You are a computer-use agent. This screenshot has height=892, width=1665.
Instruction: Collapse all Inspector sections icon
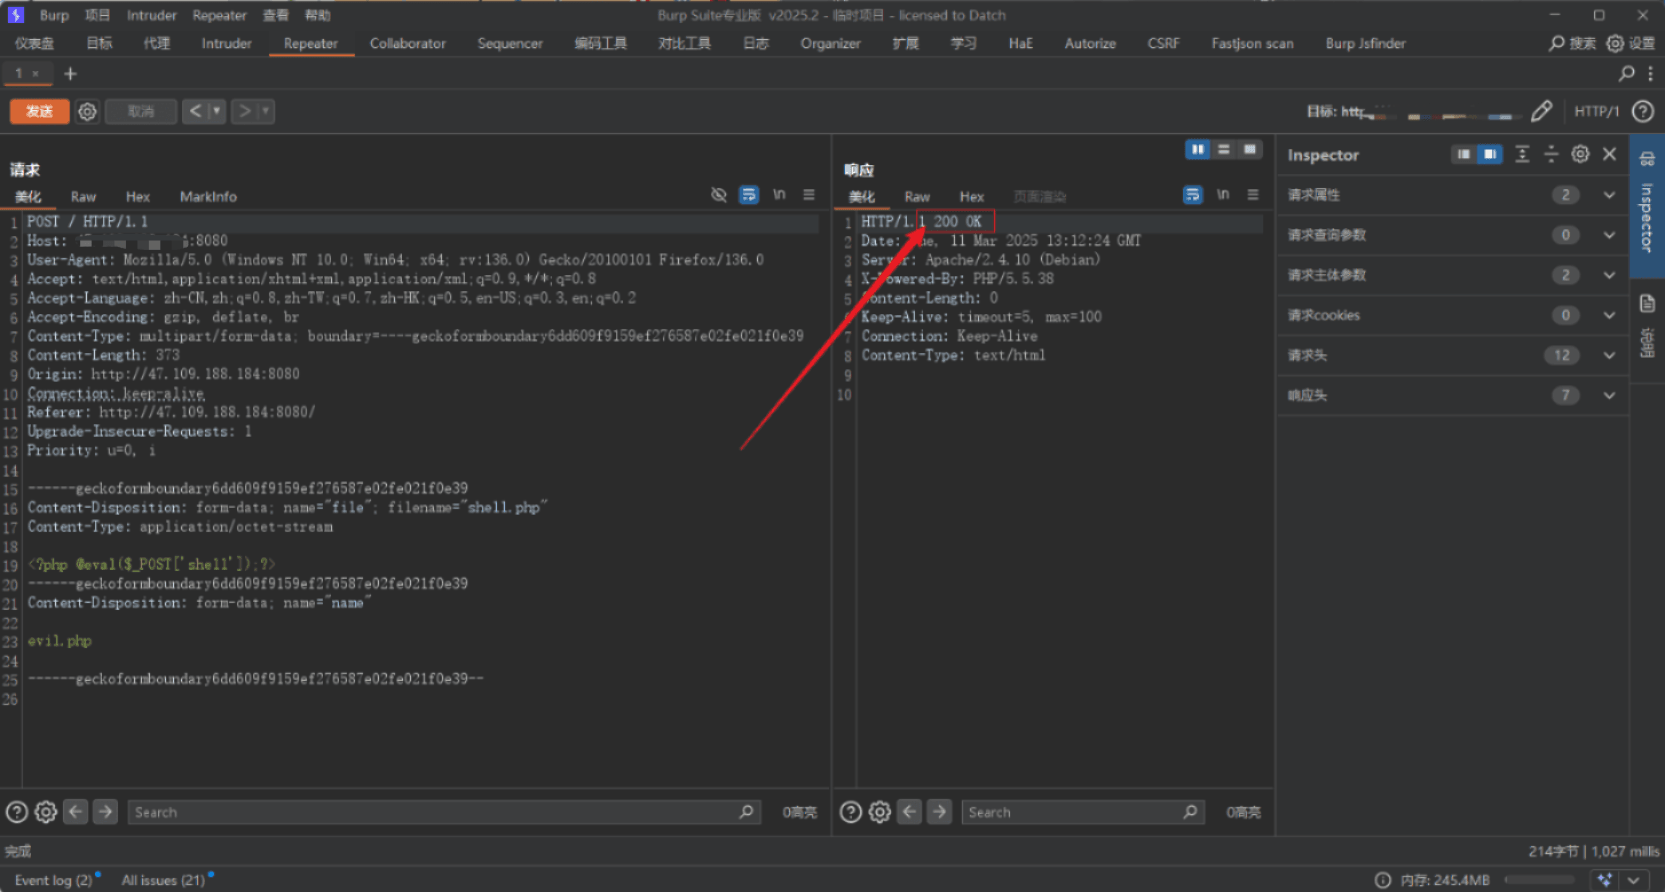[x=1551, y=154]
